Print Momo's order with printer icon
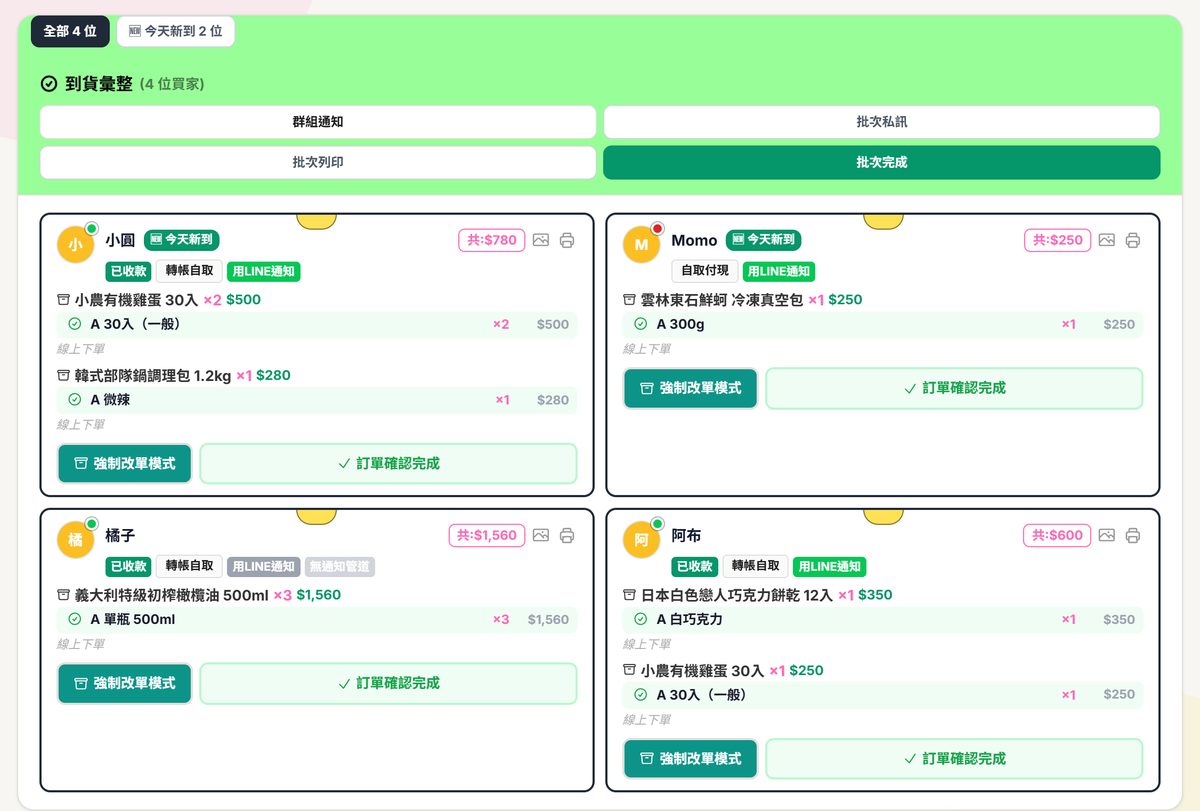 point(1133,240)
